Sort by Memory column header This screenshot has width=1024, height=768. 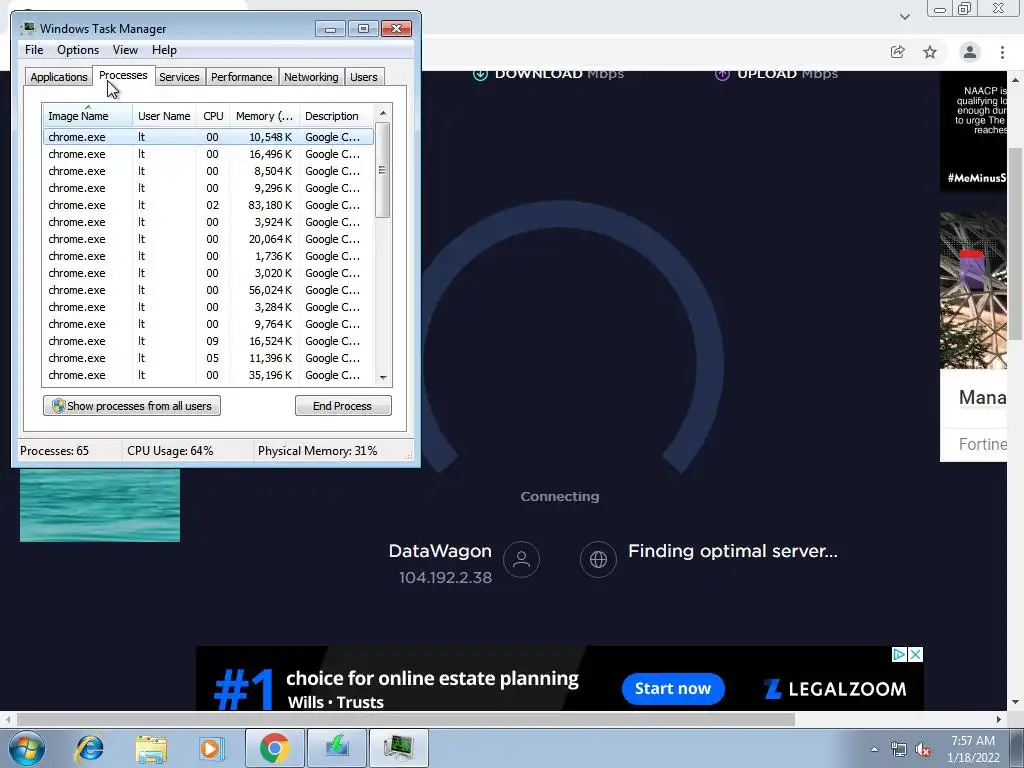pos(264,116)
